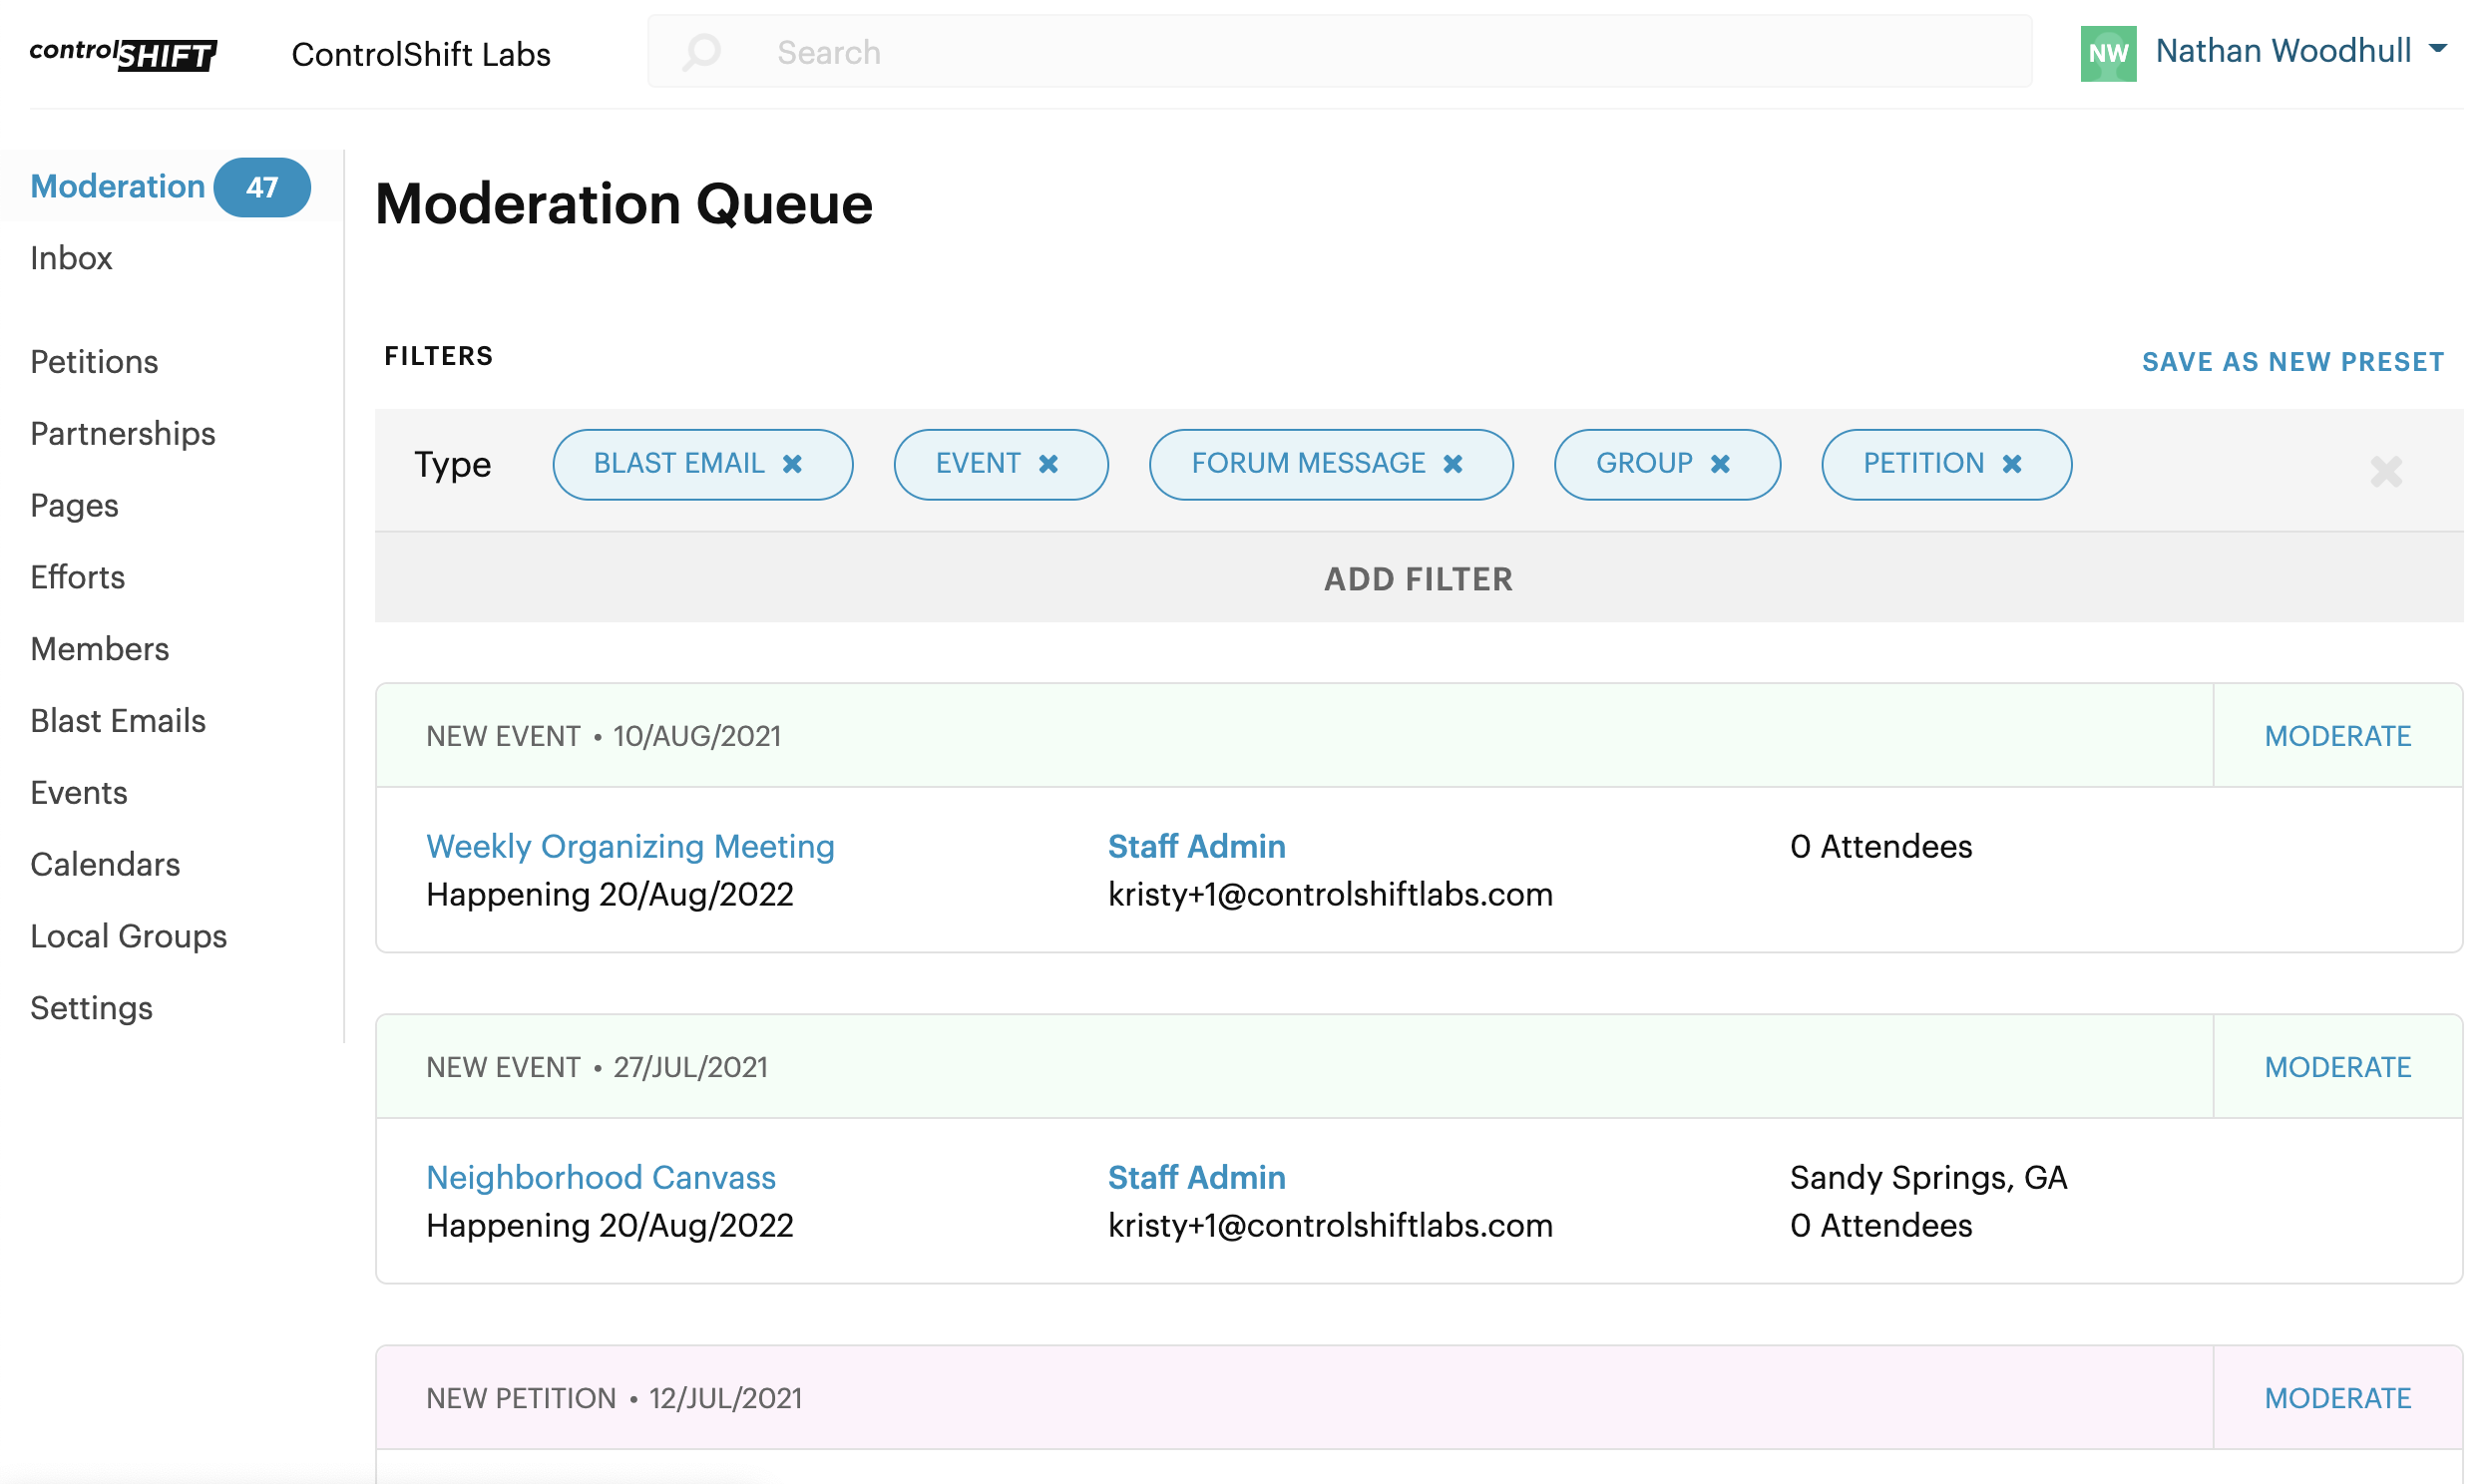Image resolution: width=2490 pixels, height=1484 pixels.
Task: Remove the FORUM MESSAGE filter chip
Action: pyautogui.click(x=1453, y=463)
